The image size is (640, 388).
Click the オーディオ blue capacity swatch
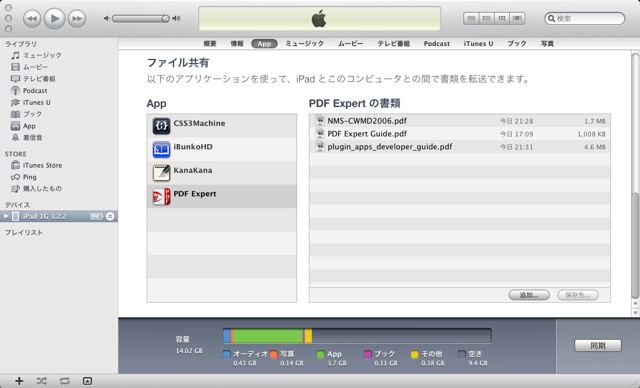tap(227, 354)
